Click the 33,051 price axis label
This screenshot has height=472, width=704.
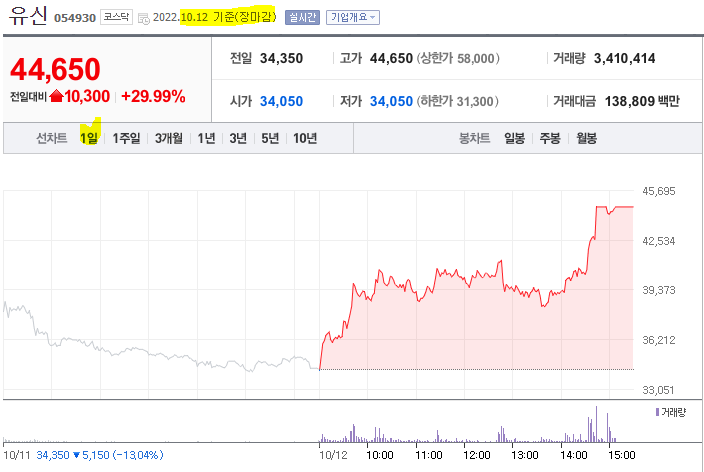(658, 390)
